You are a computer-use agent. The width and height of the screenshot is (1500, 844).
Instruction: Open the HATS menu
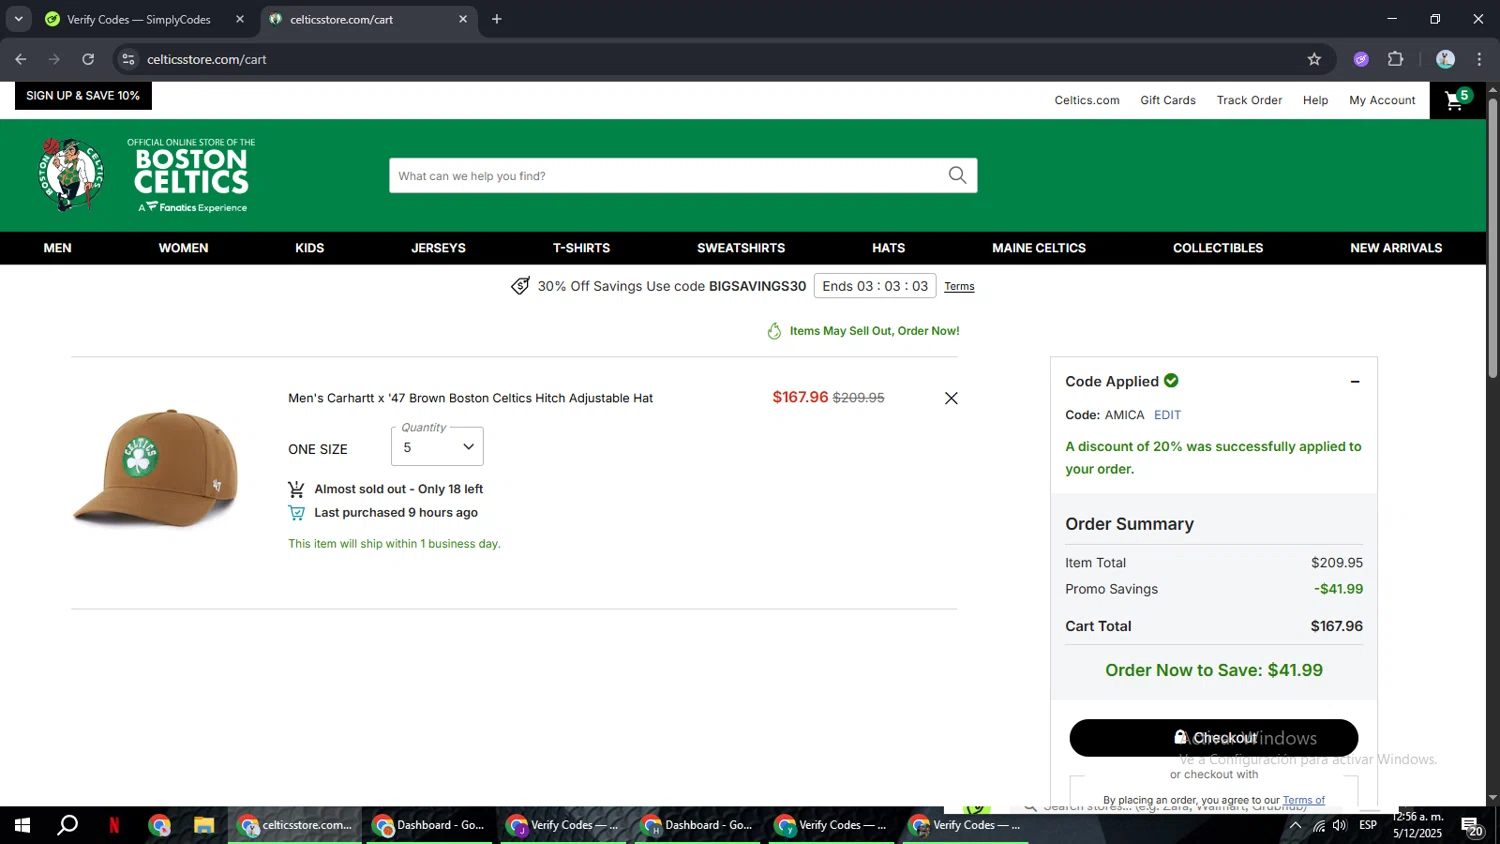coord(888,248)
